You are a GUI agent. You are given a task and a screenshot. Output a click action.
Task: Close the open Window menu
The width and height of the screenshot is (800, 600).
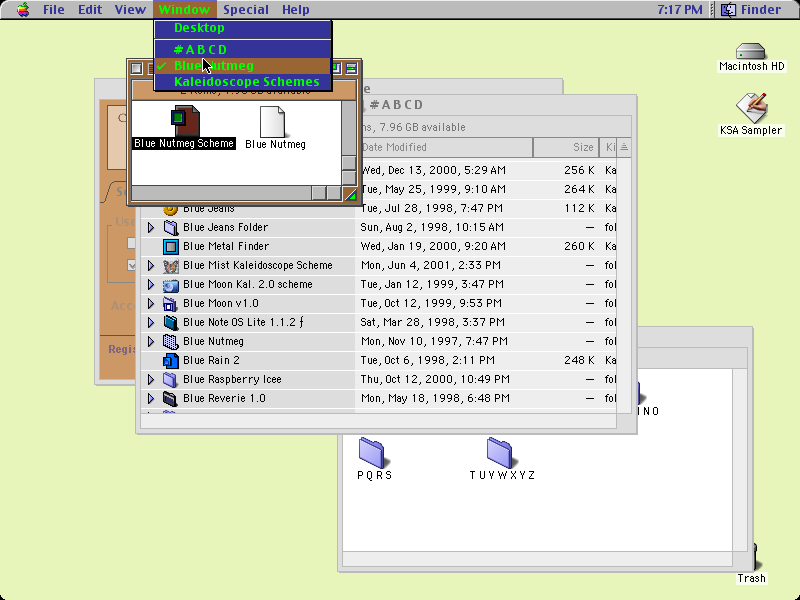point(184,9)
